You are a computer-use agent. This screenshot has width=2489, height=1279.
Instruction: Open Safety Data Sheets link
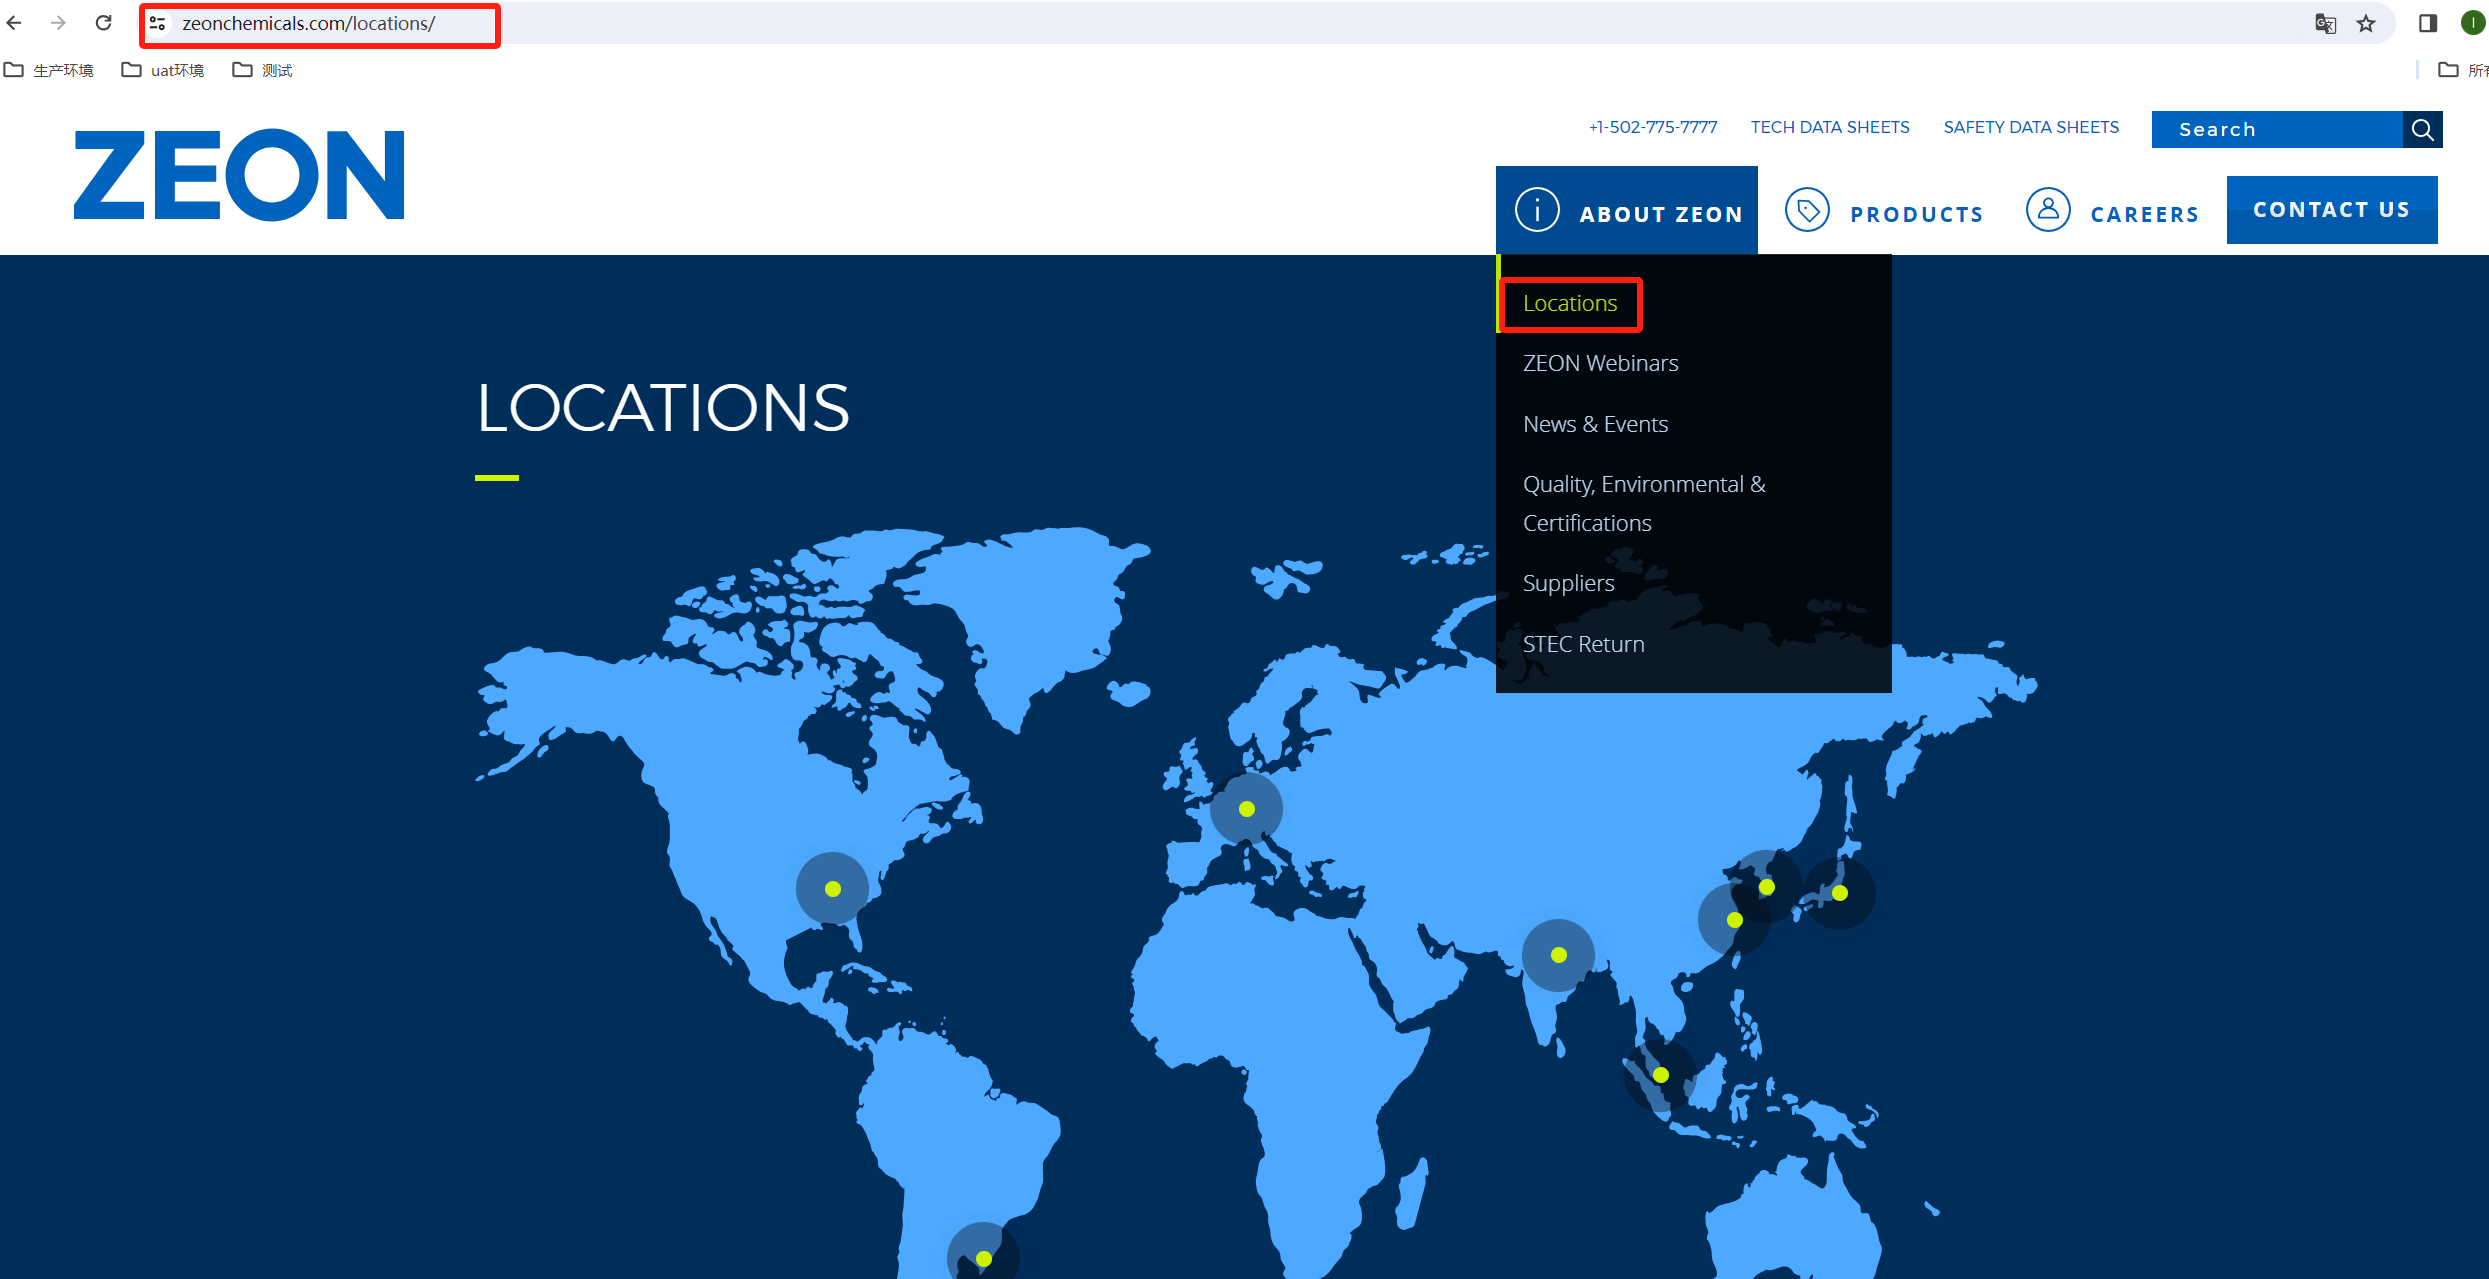pos(2030,127)
